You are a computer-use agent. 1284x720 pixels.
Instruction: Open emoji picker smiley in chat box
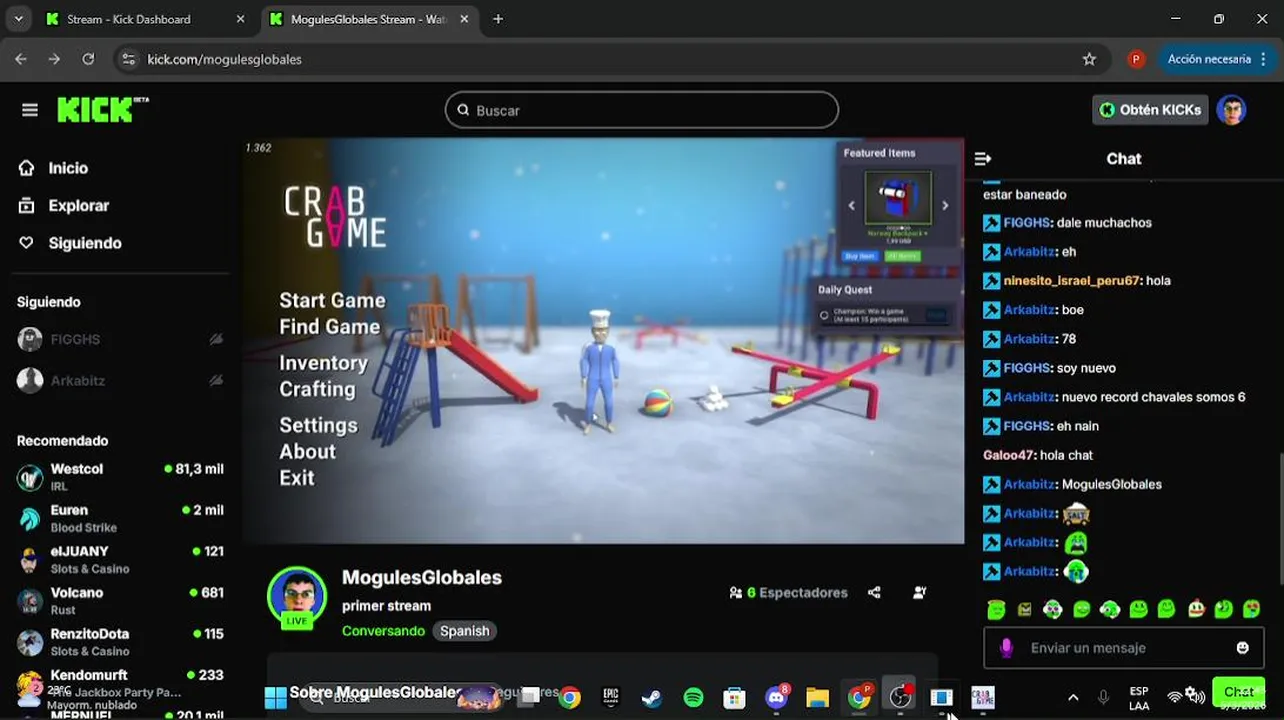pos(1242,648)
